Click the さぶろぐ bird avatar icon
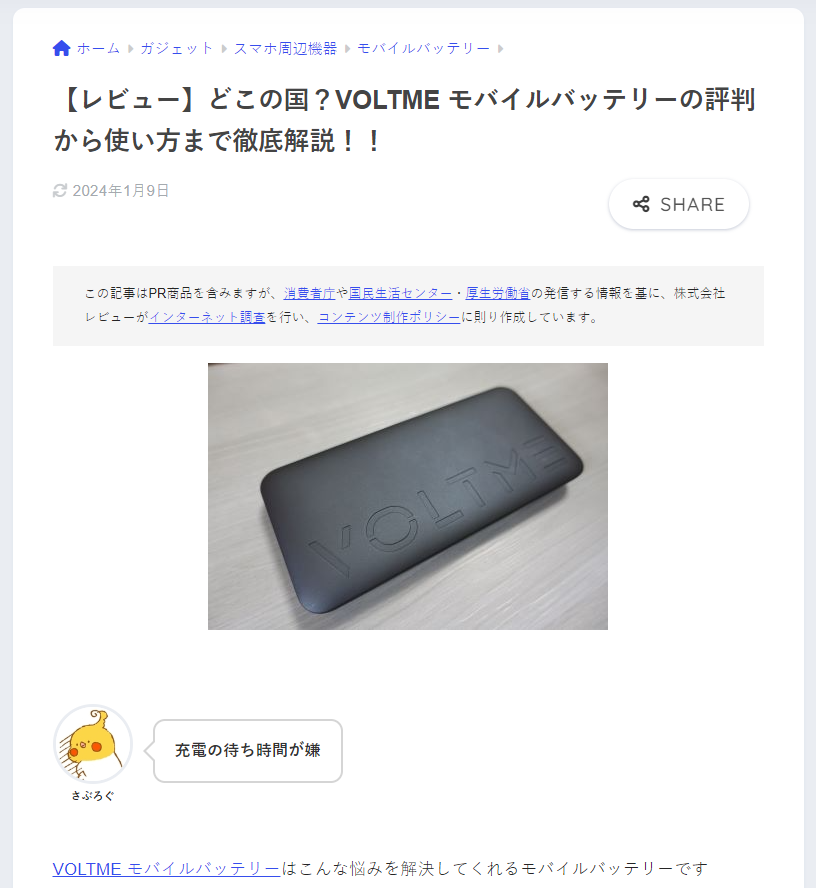 pyautogui.click(x=93, y=744)
